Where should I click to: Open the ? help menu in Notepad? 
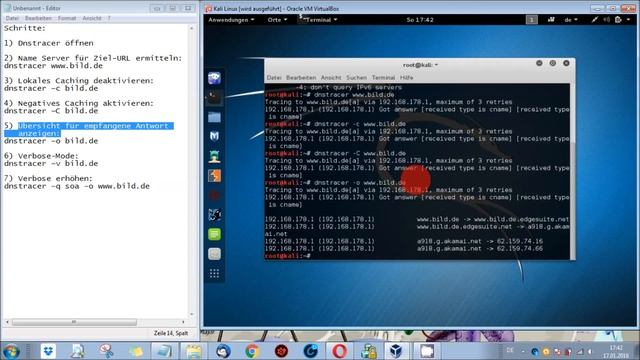pos(109,18)
